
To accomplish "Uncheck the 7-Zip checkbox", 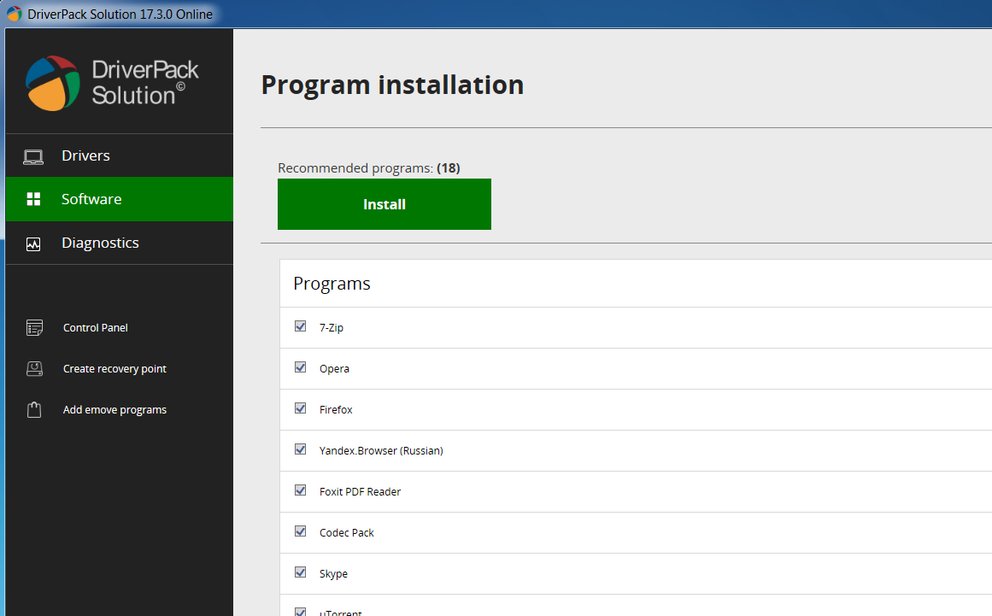I will point(301,326).
